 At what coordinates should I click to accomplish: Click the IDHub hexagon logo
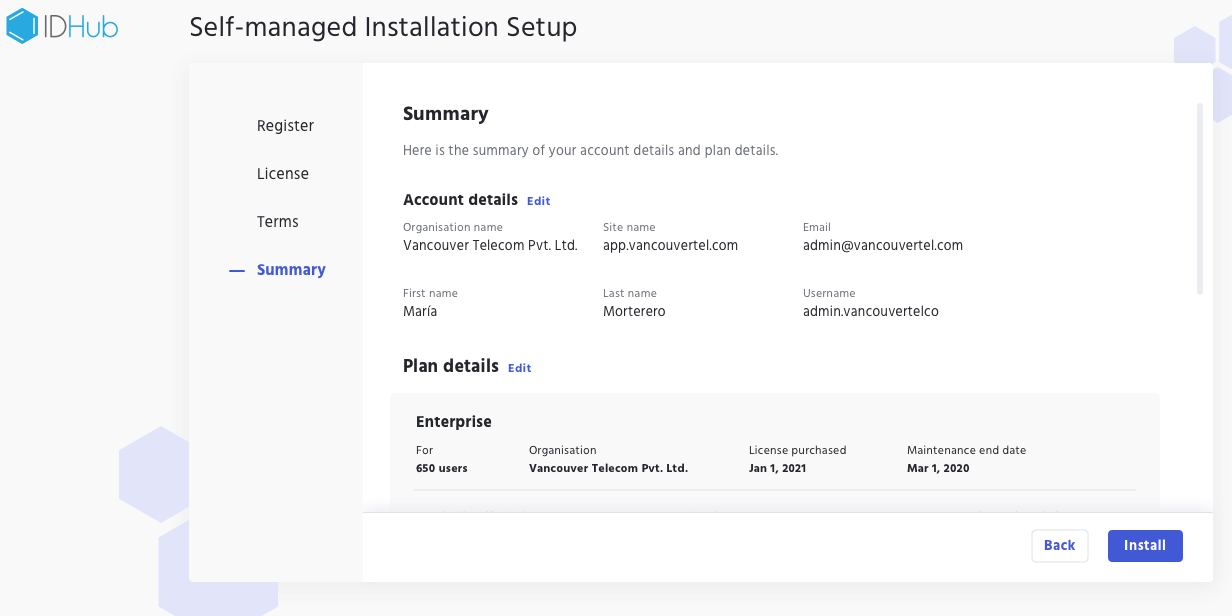(x=22, y=26)
